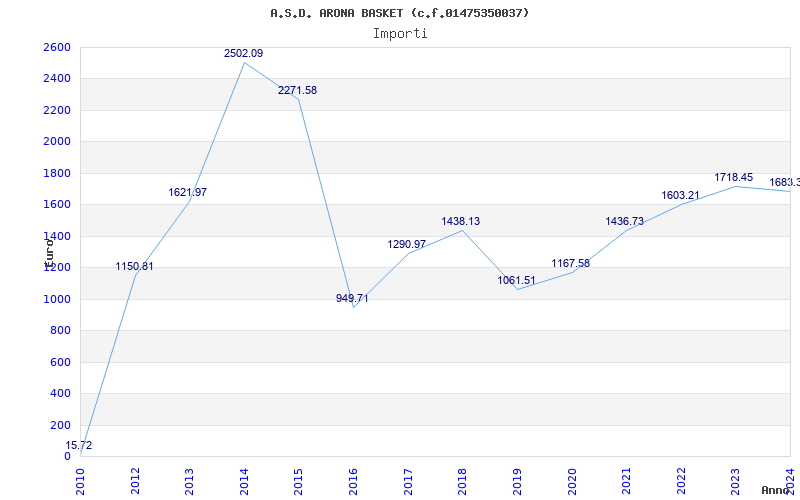Click the 1150.81 data label

(134, 266)
